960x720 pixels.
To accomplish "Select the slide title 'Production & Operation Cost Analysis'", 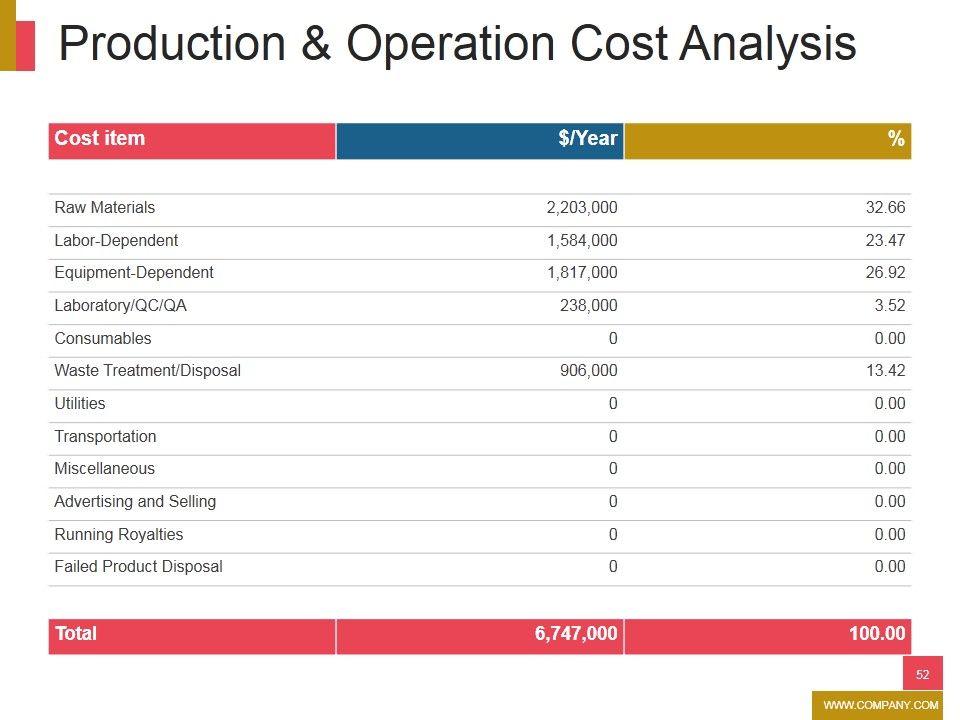I will [457, 45].
